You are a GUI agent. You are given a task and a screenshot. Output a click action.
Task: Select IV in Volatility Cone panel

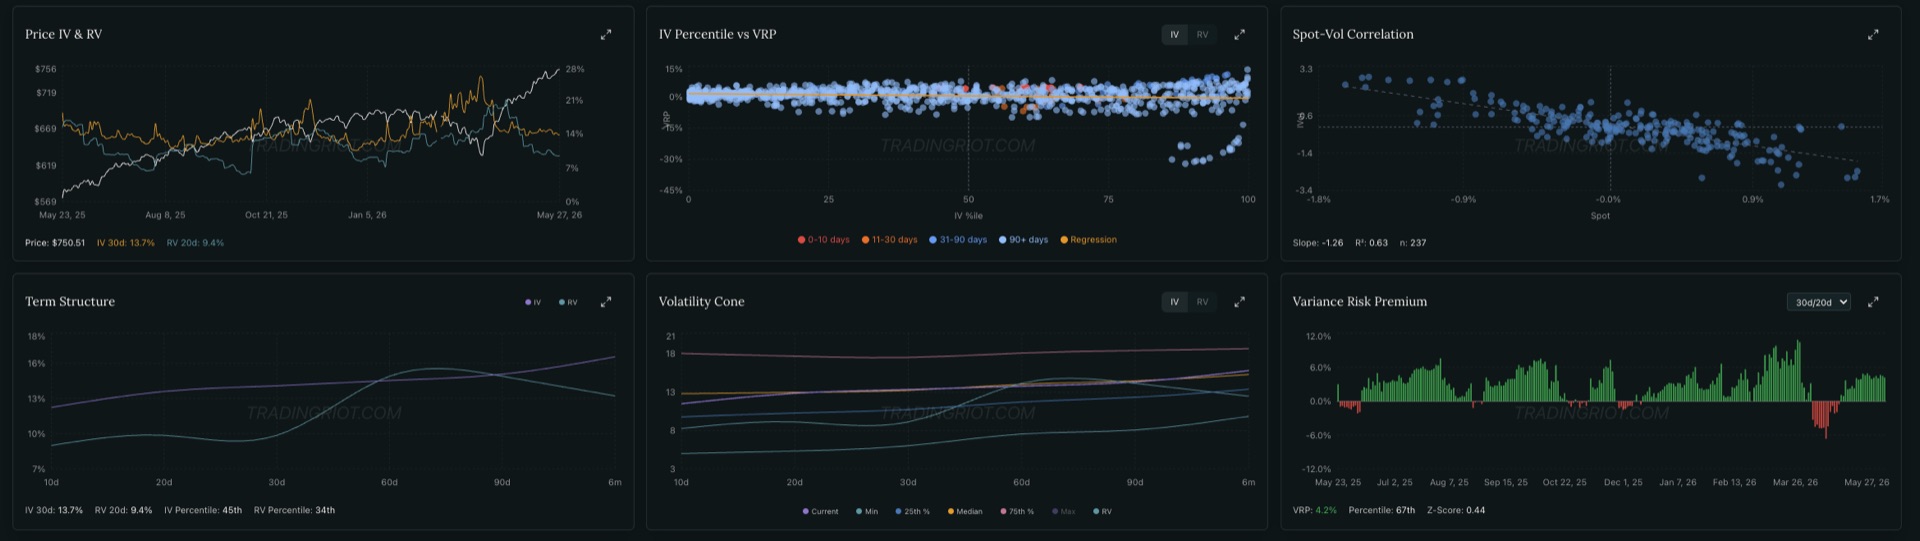click(1174, 302)
